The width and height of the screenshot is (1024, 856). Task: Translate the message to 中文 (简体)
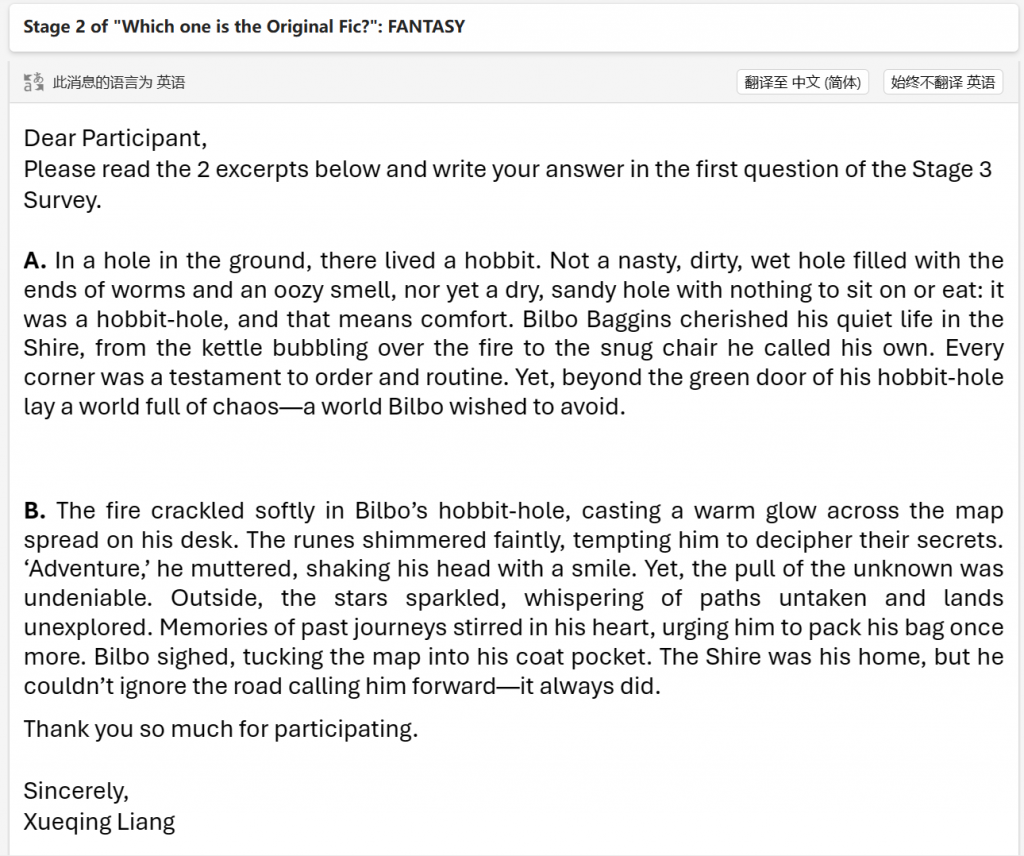[x=803, y=82]
